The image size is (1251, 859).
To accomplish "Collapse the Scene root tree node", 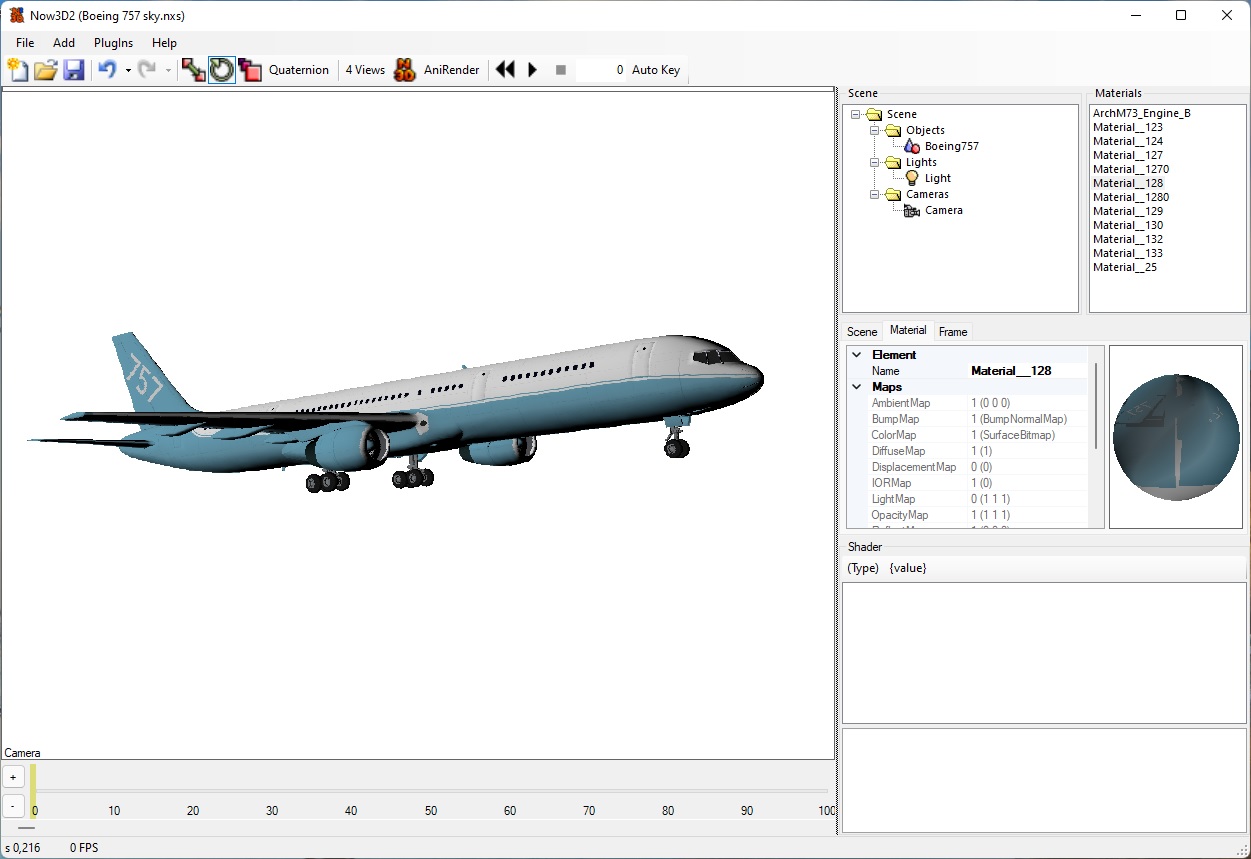I will point(856,114).
